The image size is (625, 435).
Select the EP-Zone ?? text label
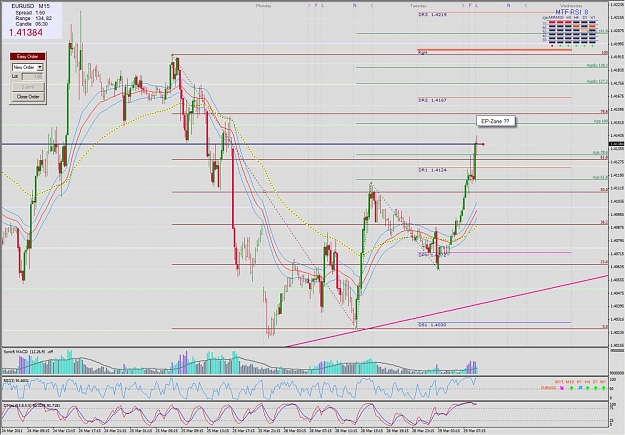[x=495, y=121]
